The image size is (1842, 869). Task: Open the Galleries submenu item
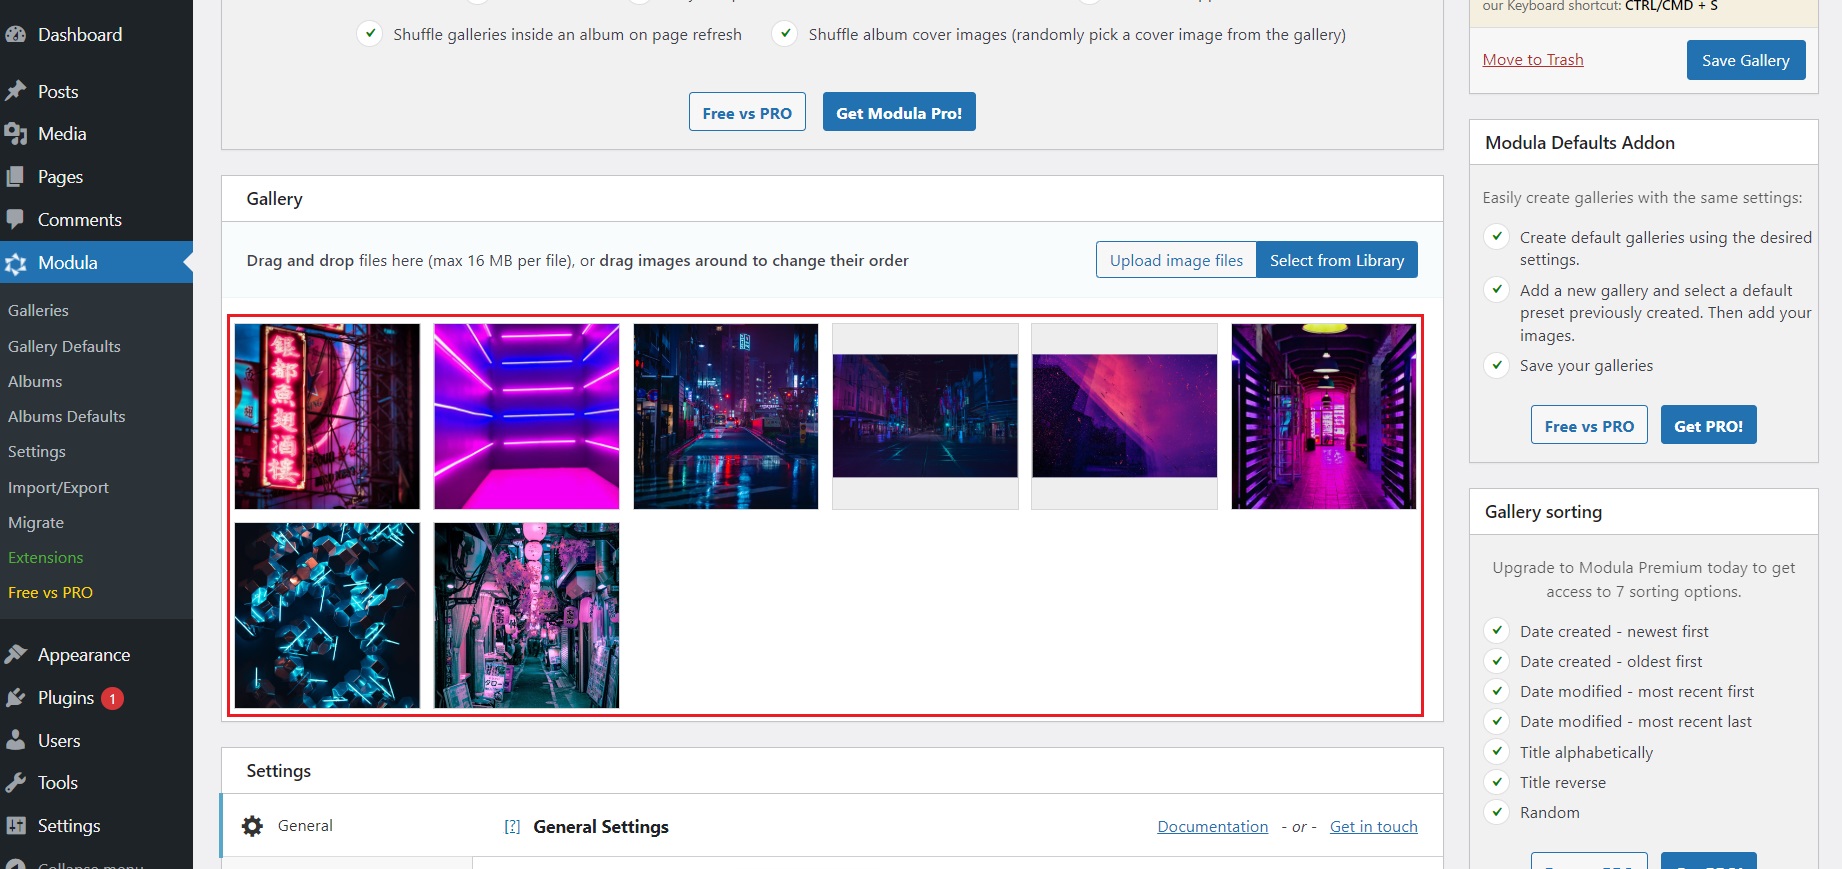pos(38,311)
